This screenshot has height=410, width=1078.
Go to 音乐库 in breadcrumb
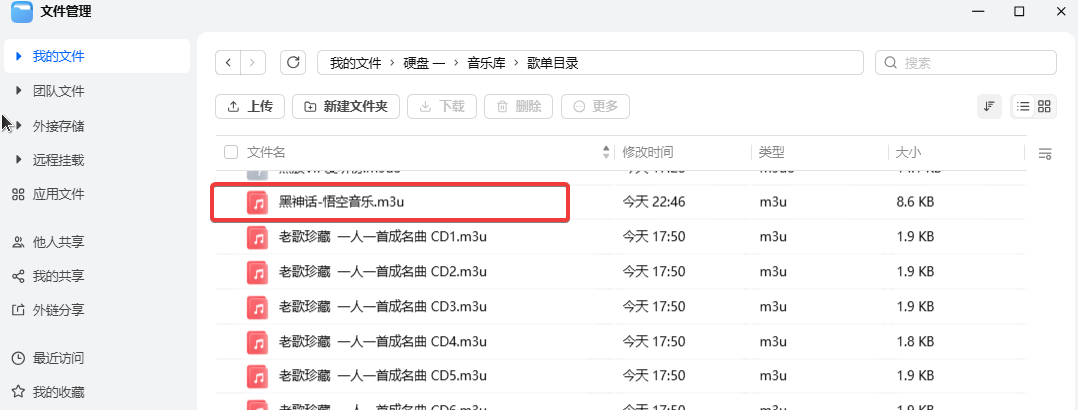tap(486, 63)
